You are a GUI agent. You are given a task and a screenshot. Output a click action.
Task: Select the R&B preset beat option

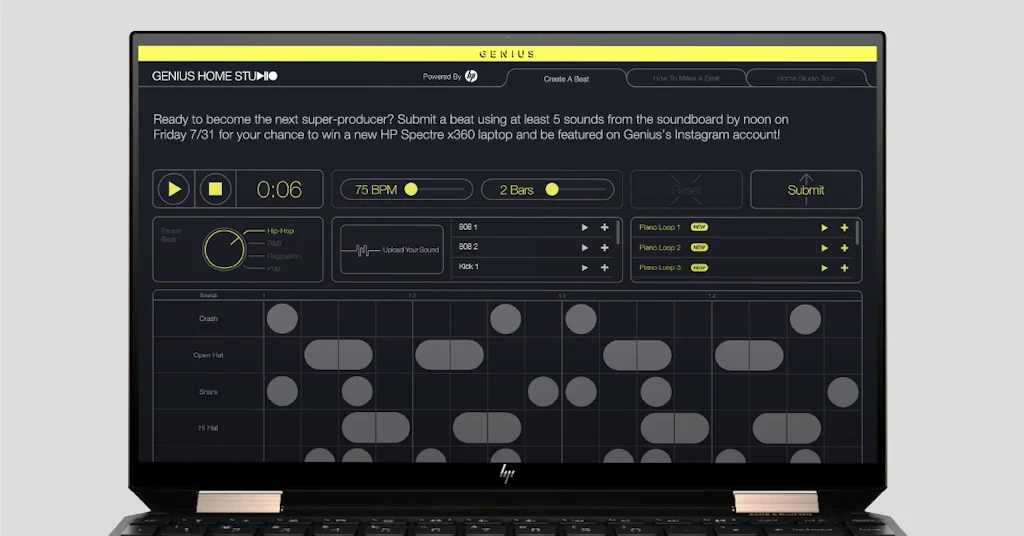(273, 243)
